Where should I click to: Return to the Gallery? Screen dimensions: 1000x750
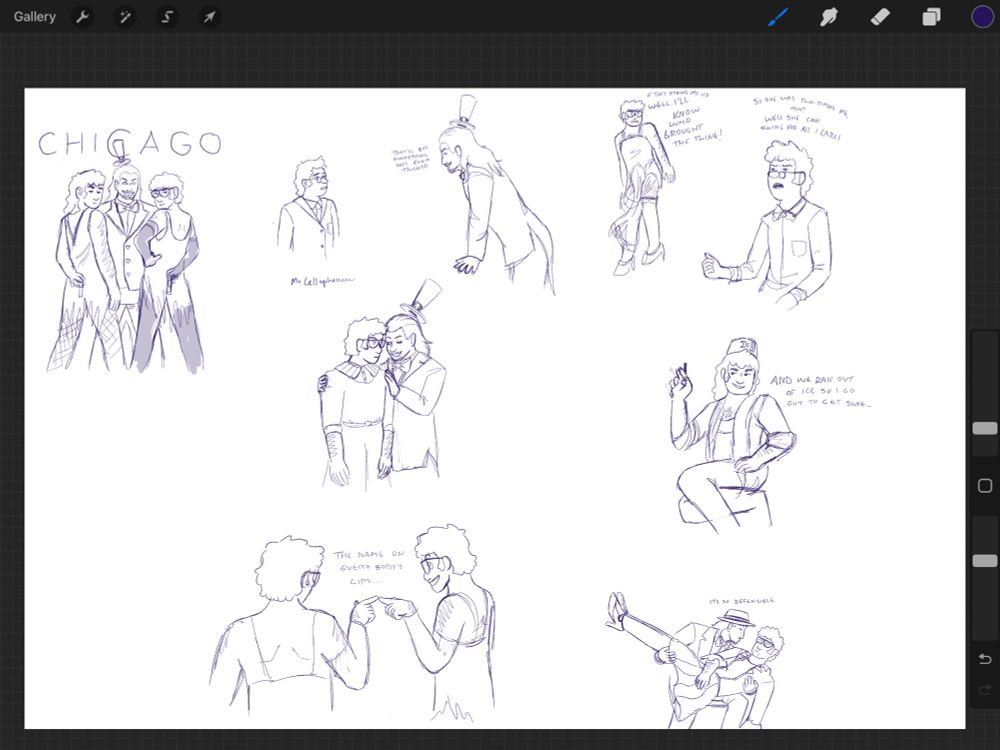pyautogui.click(x=34, y=17)
